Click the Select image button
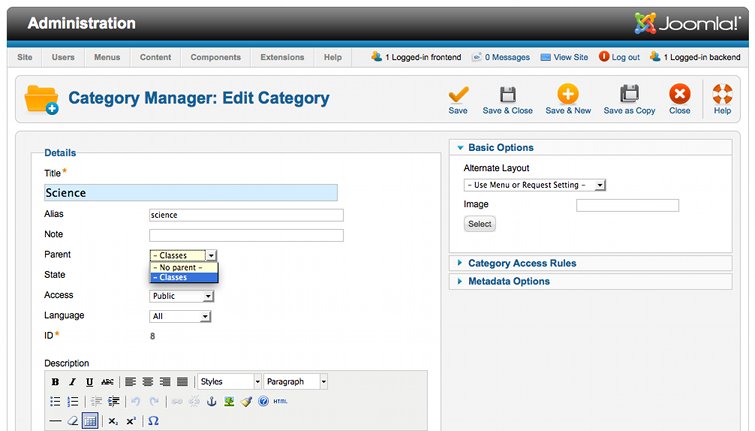 click(480, 224)
